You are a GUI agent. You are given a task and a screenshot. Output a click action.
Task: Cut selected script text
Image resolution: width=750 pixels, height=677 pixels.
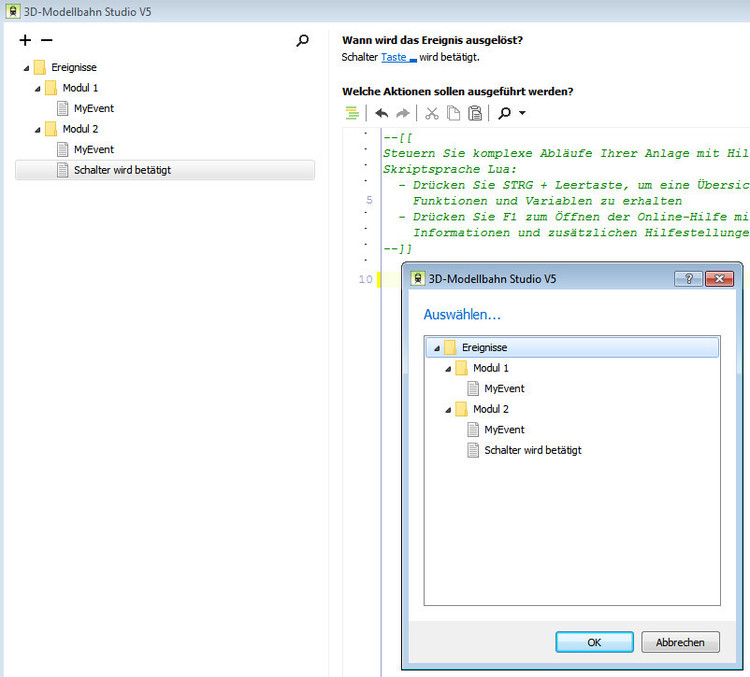[x=431, y=113]
